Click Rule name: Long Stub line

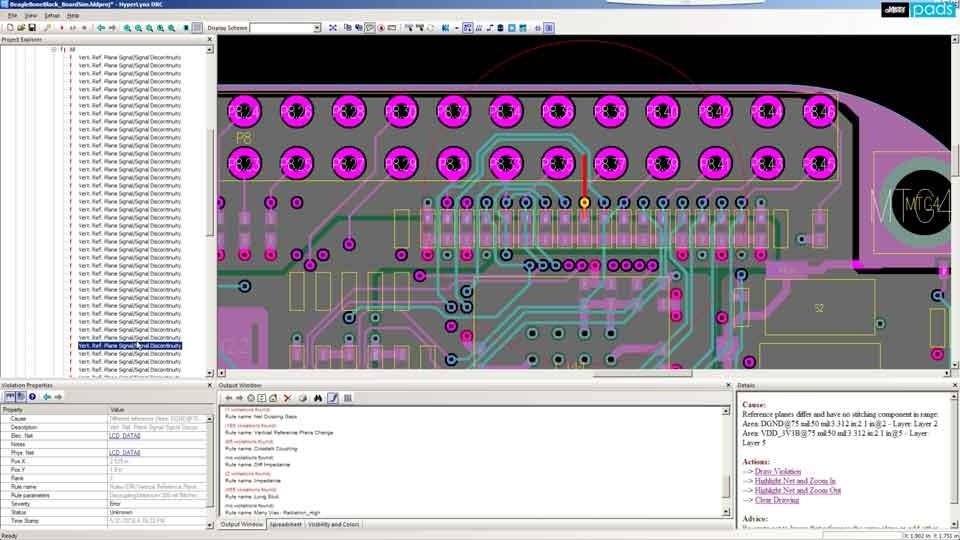click(x=252, y=497)
